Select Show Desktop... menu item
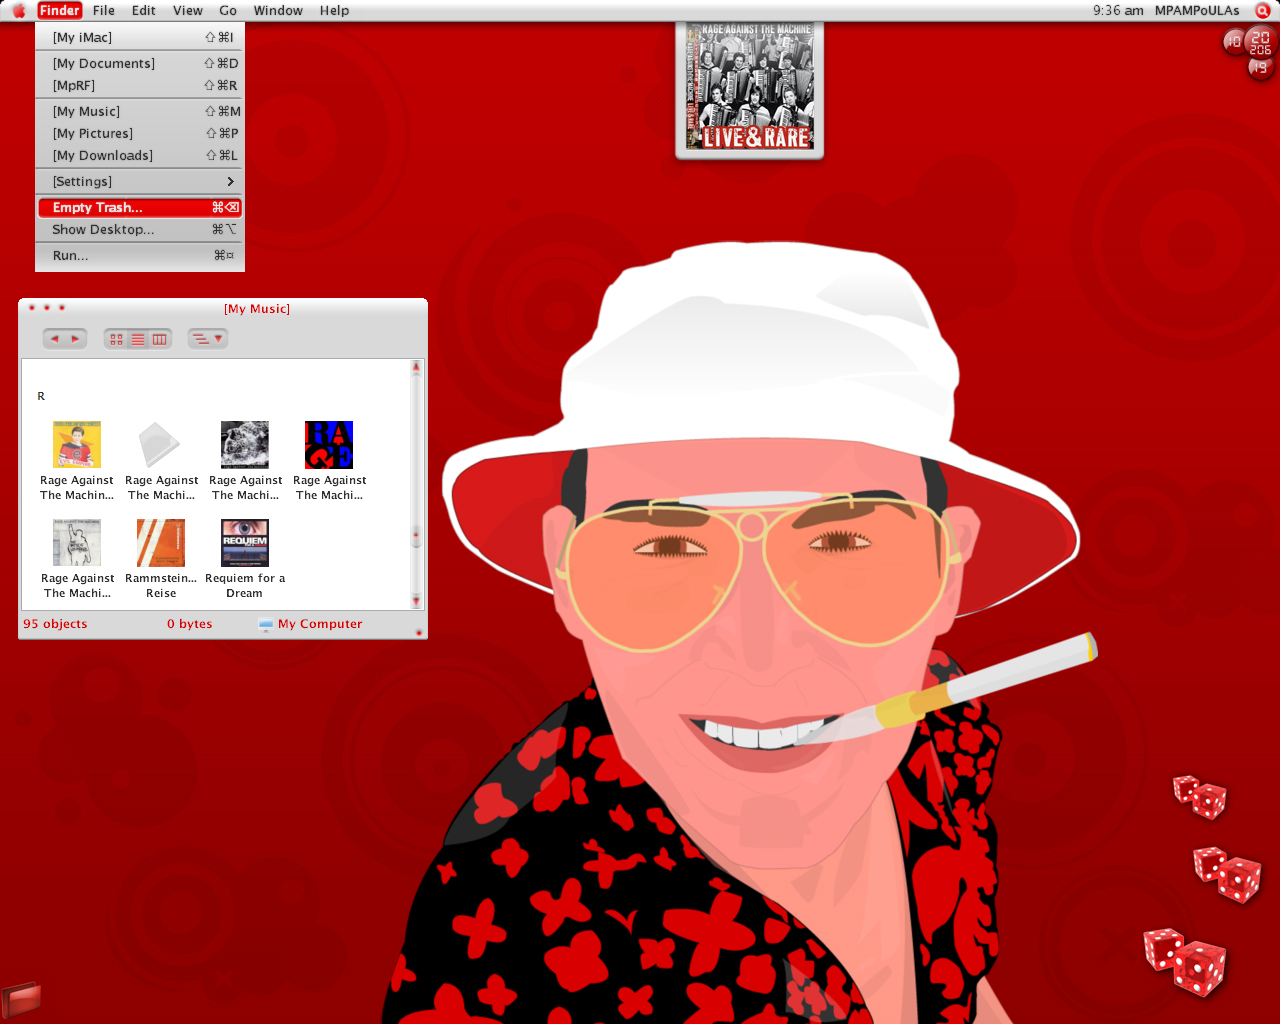This screenshot has width=1280, height=1024. click(x=140, y=229)
